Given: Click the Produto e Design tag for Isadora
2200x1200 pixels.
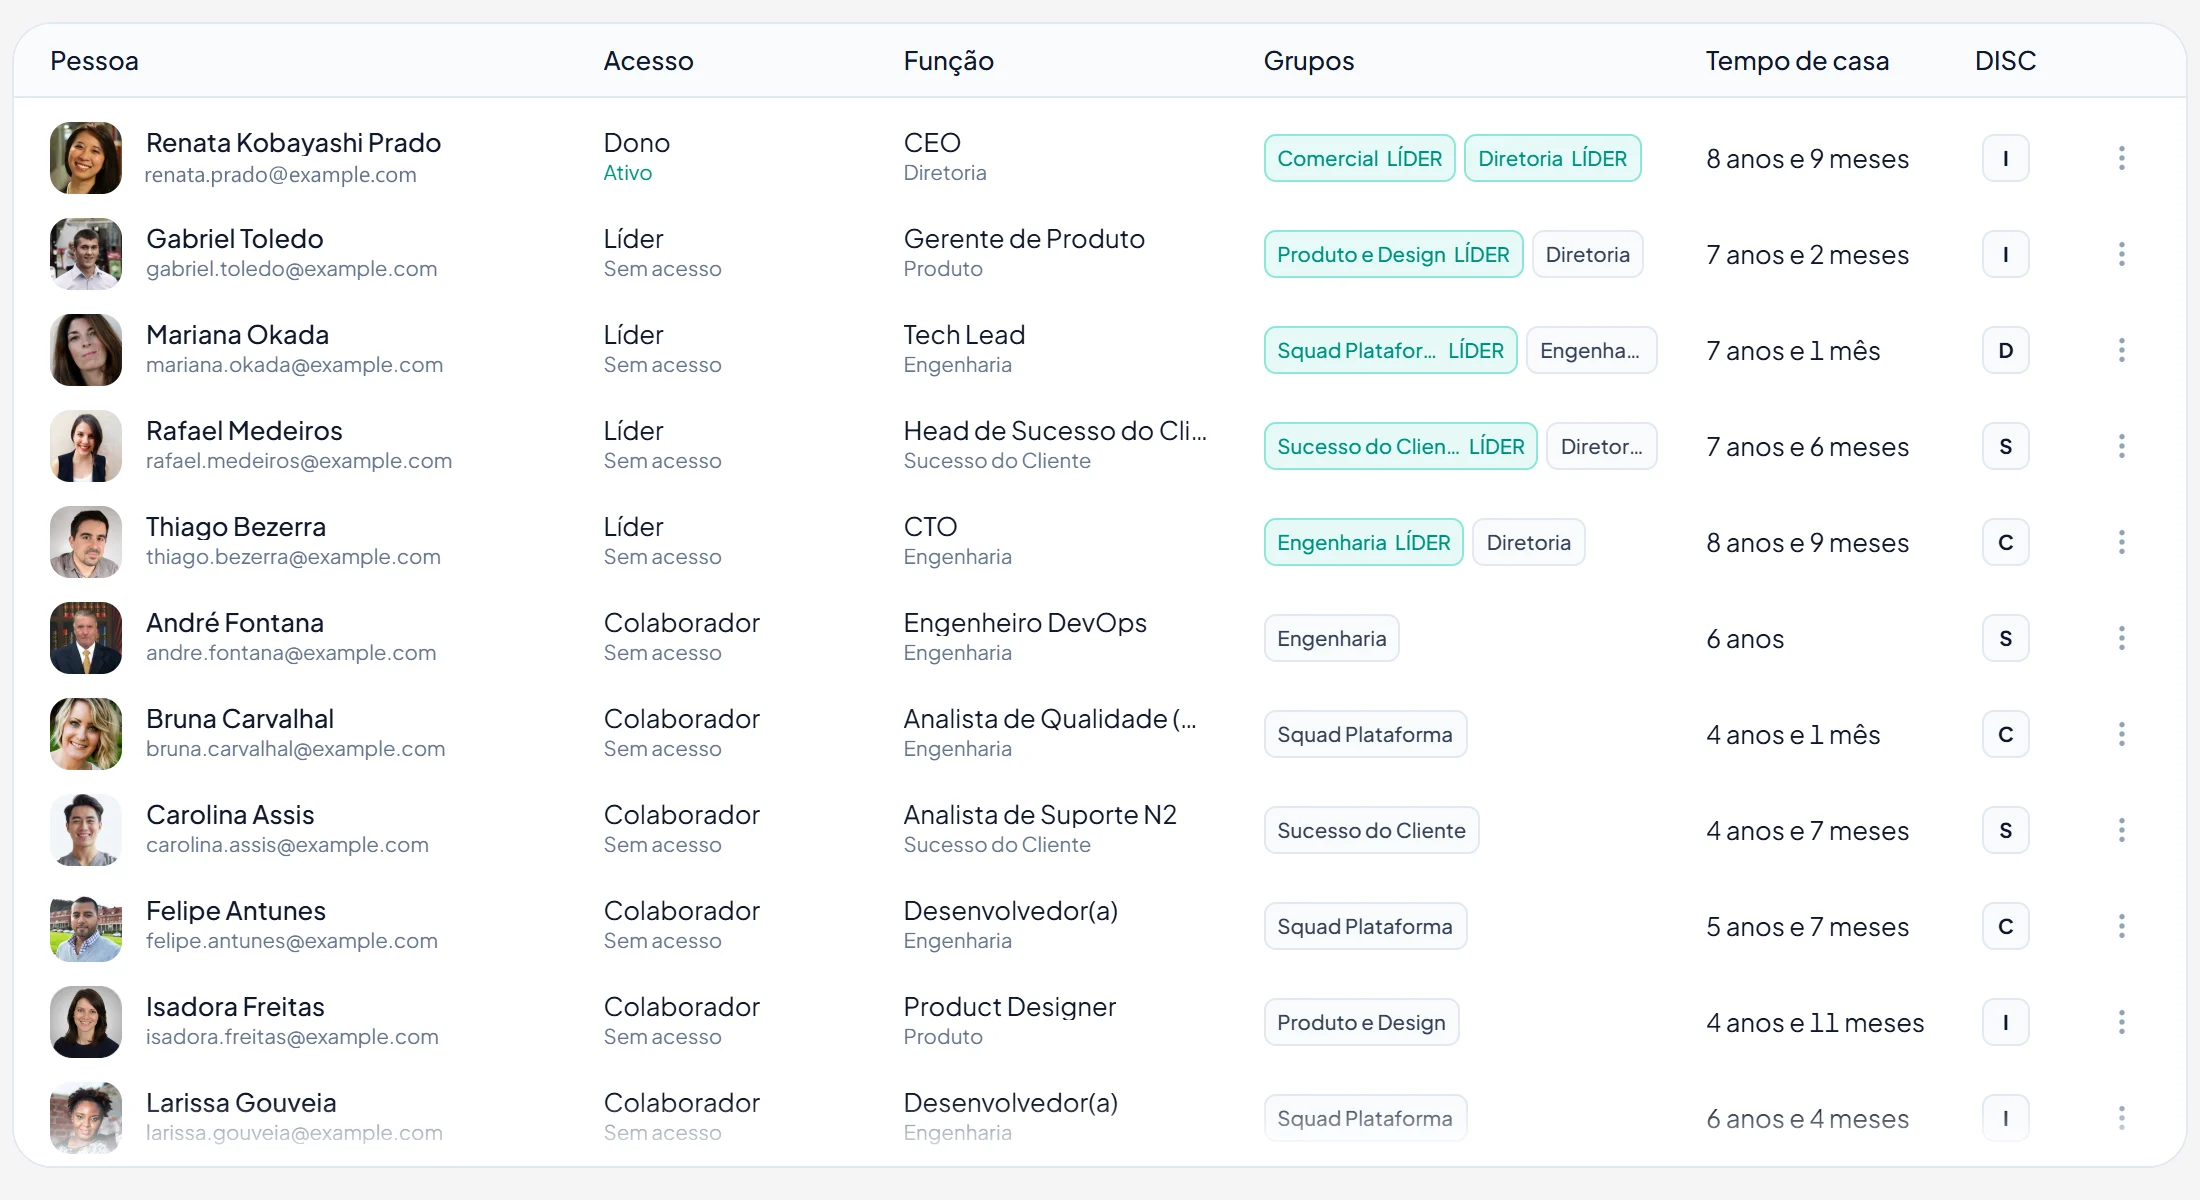Looking at the screenshot, I should [1361, 1022].
